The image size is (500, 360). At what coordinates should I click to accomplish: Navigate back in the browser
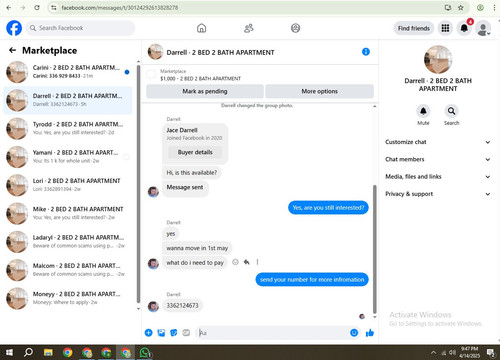coord(9,7)
